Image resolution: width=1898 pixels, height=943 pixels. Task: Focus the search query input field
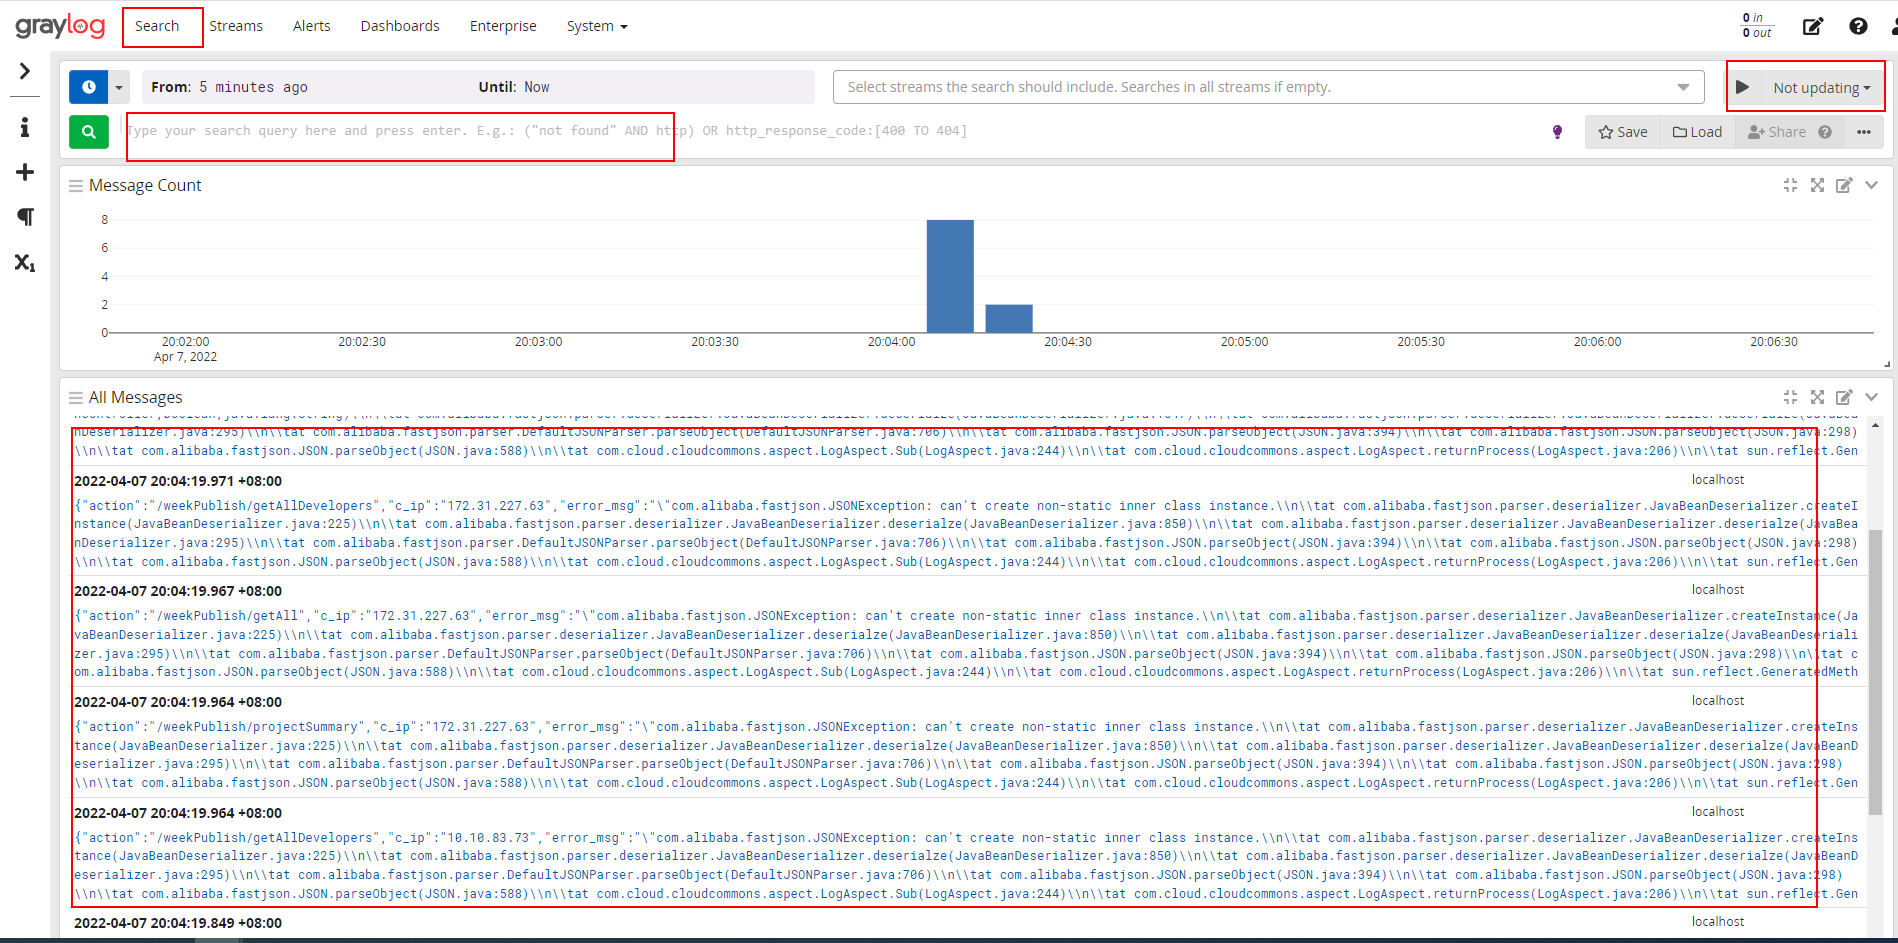pos(830,131)
